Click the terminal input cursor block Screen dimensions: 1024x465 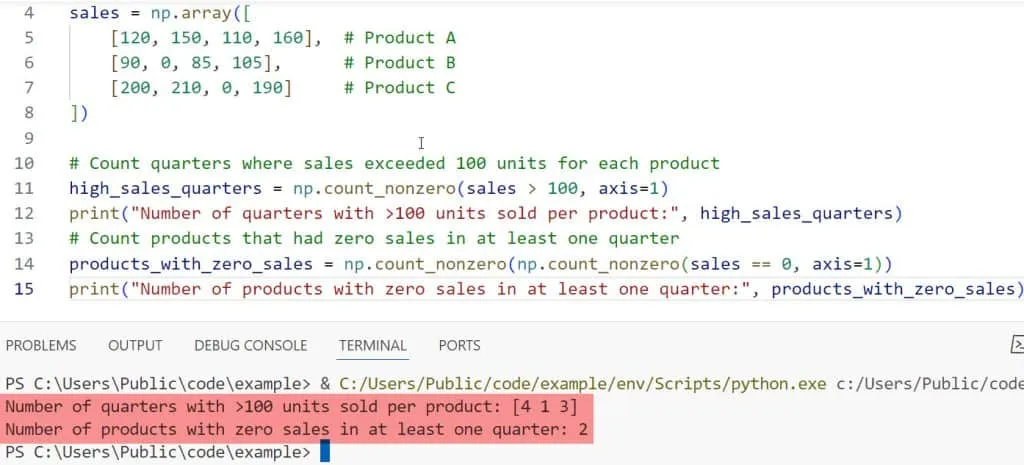pyautogui.click(x=324, y=453)
